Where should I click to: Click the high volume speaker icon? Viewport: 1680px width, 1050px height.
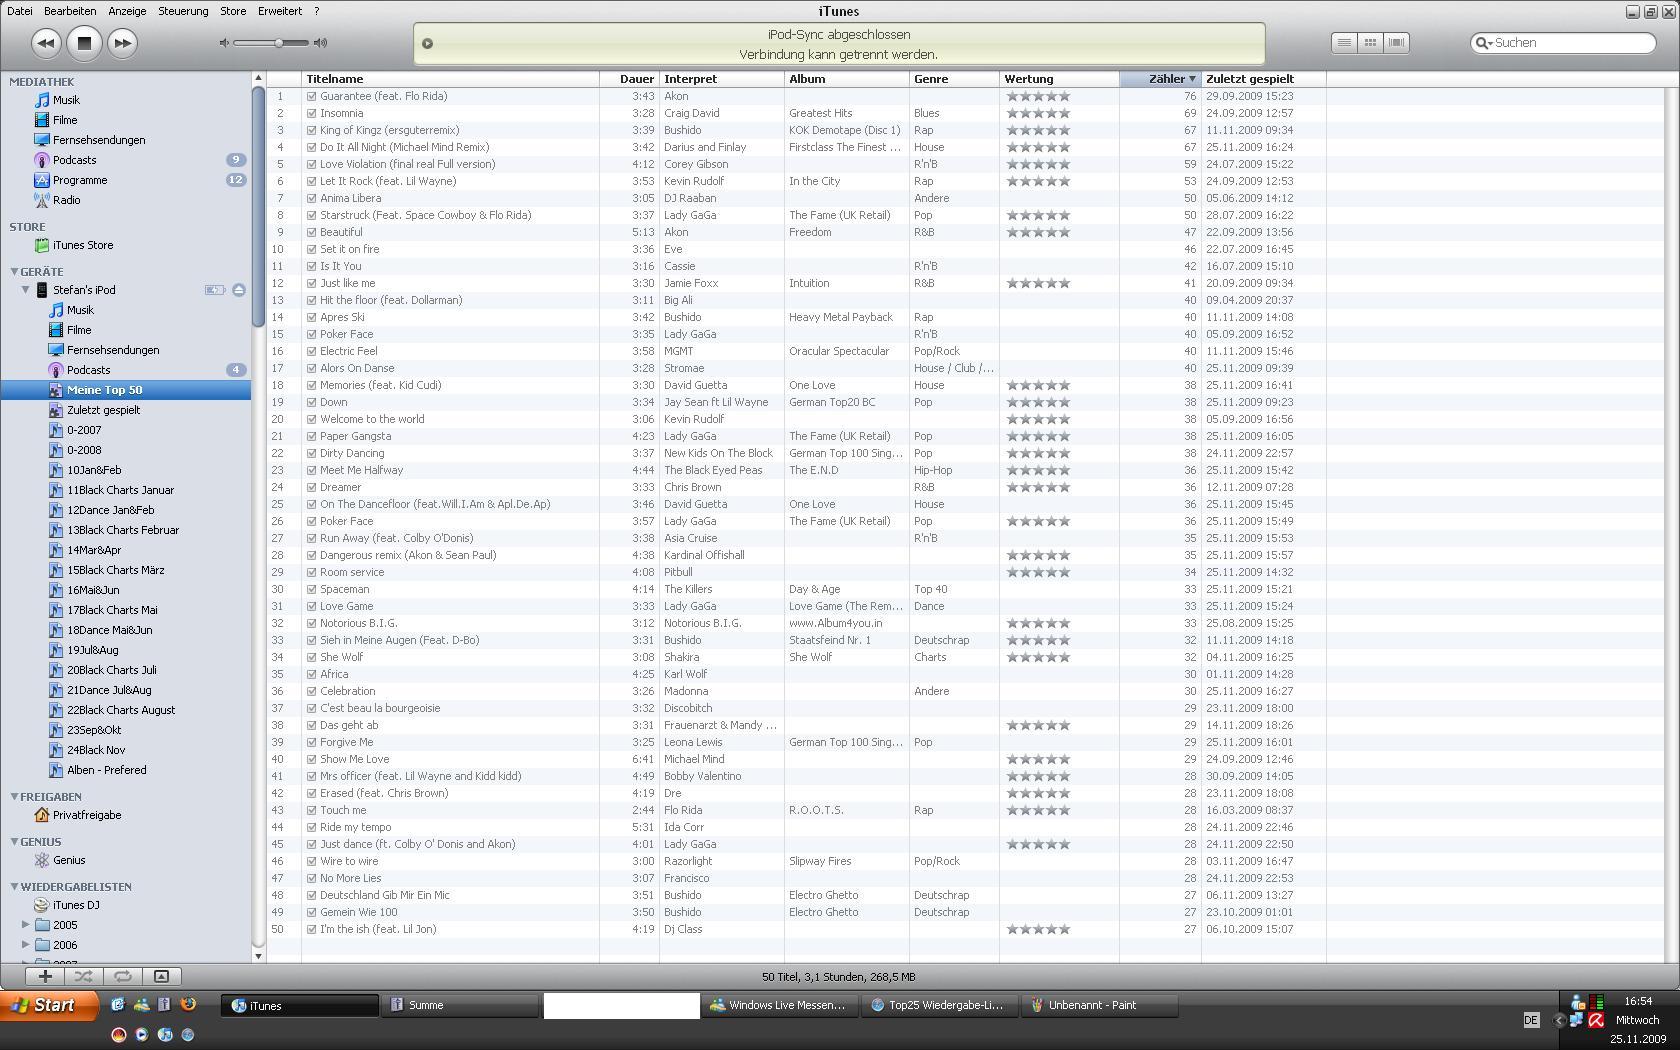pyautogui.click(x=320, y=43)
